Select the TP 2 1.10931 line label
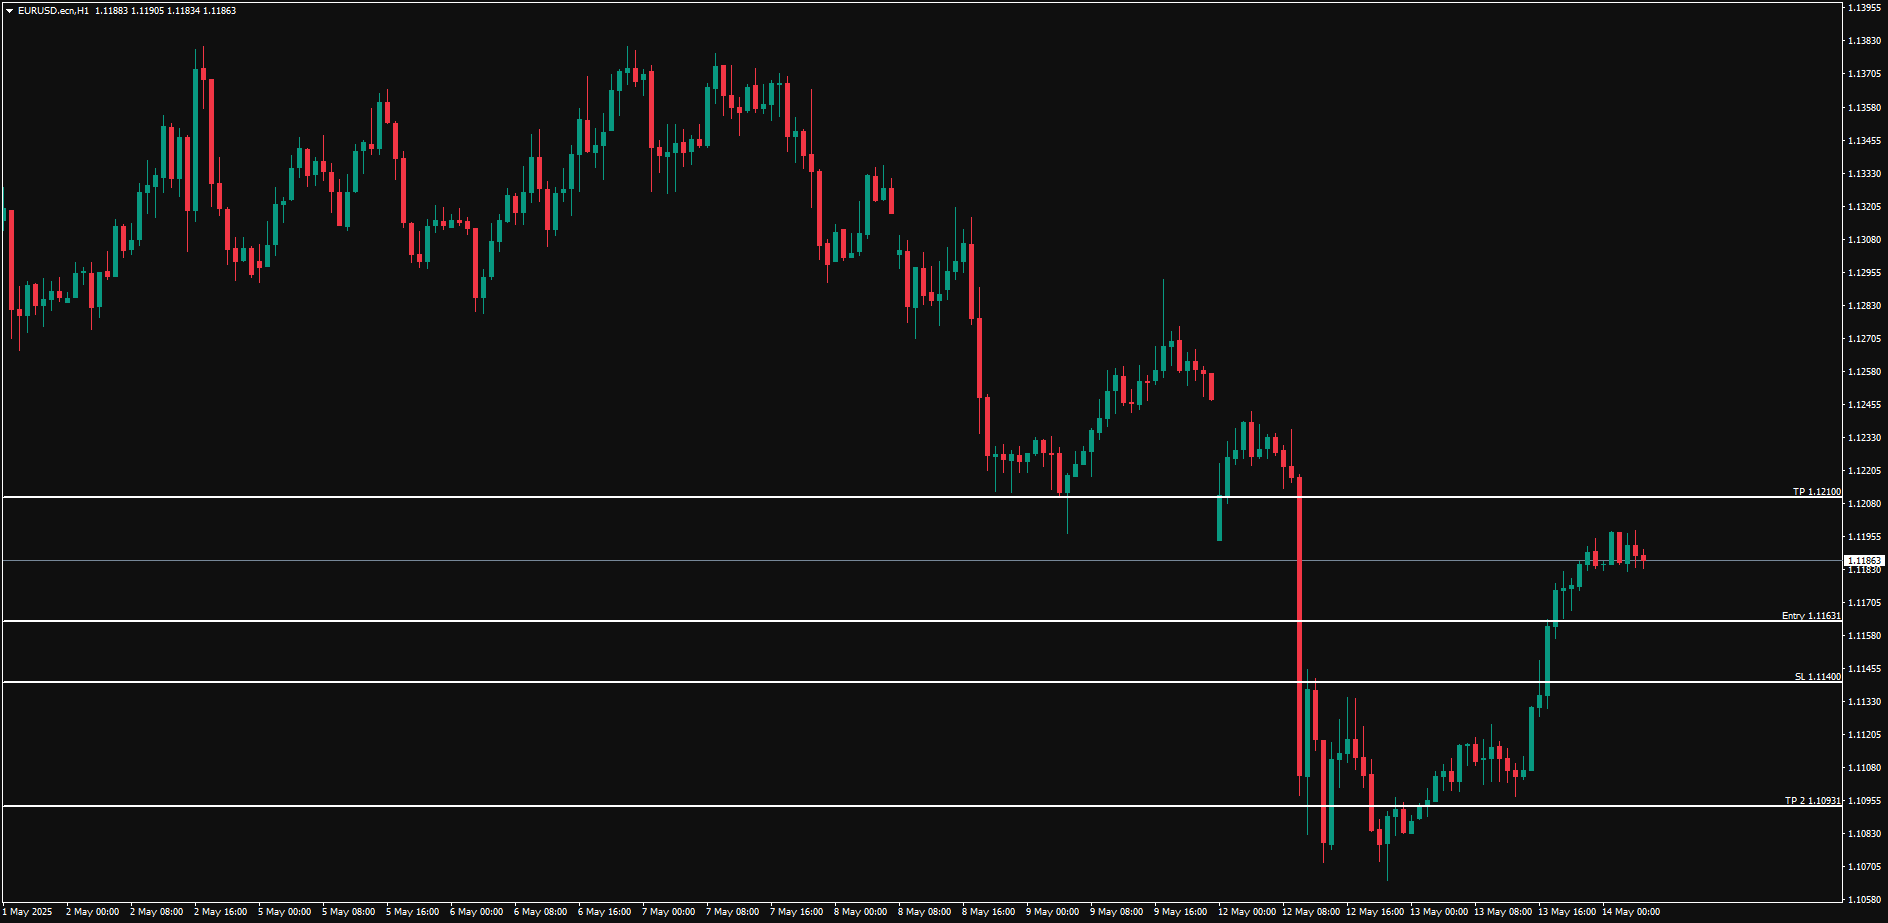 1812,801
